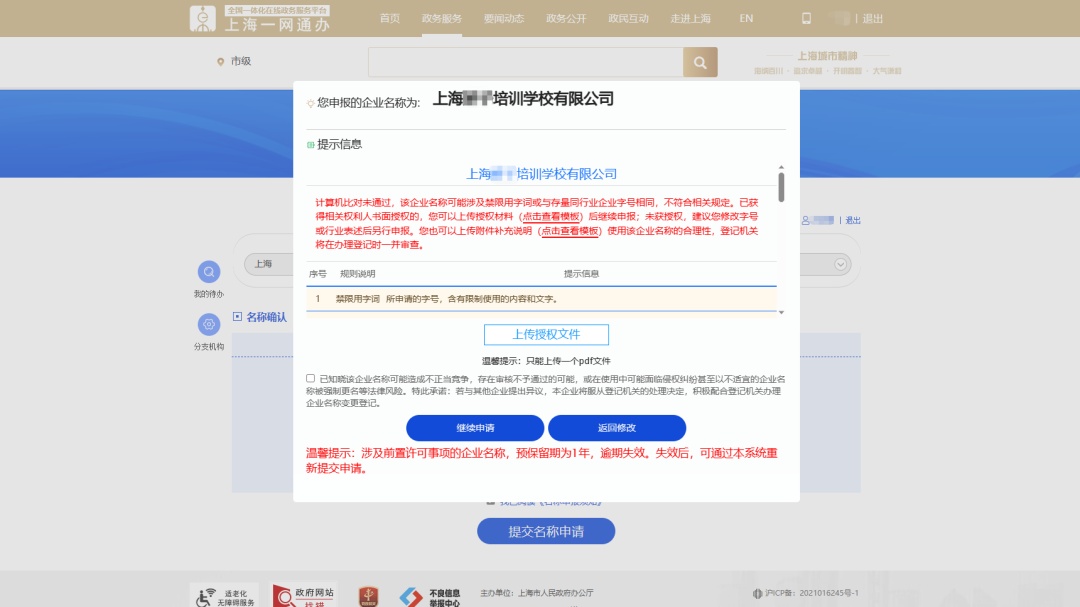Select the 我的待办 circular icon
This screenshot has width=1080, height=607.
click(x=209, y=270)
